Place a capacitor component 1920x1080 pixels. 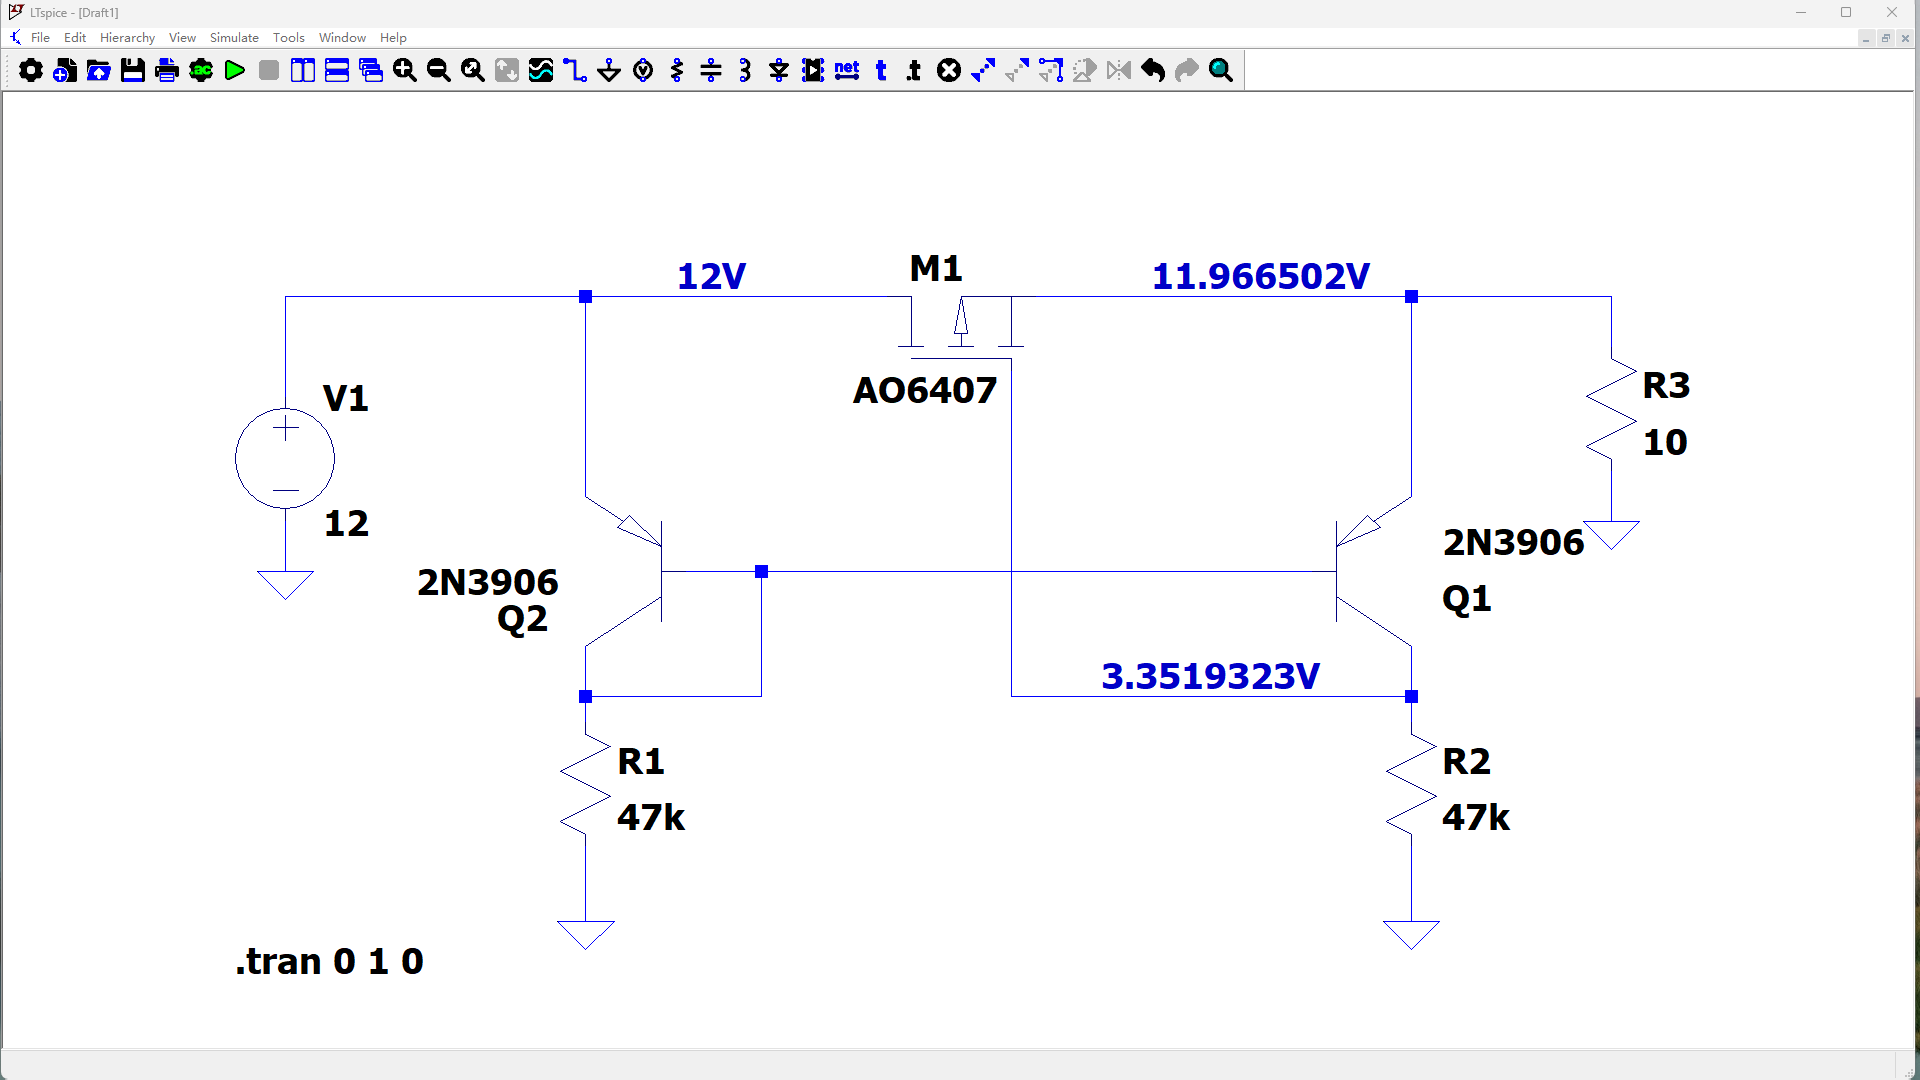coord(711,70)
